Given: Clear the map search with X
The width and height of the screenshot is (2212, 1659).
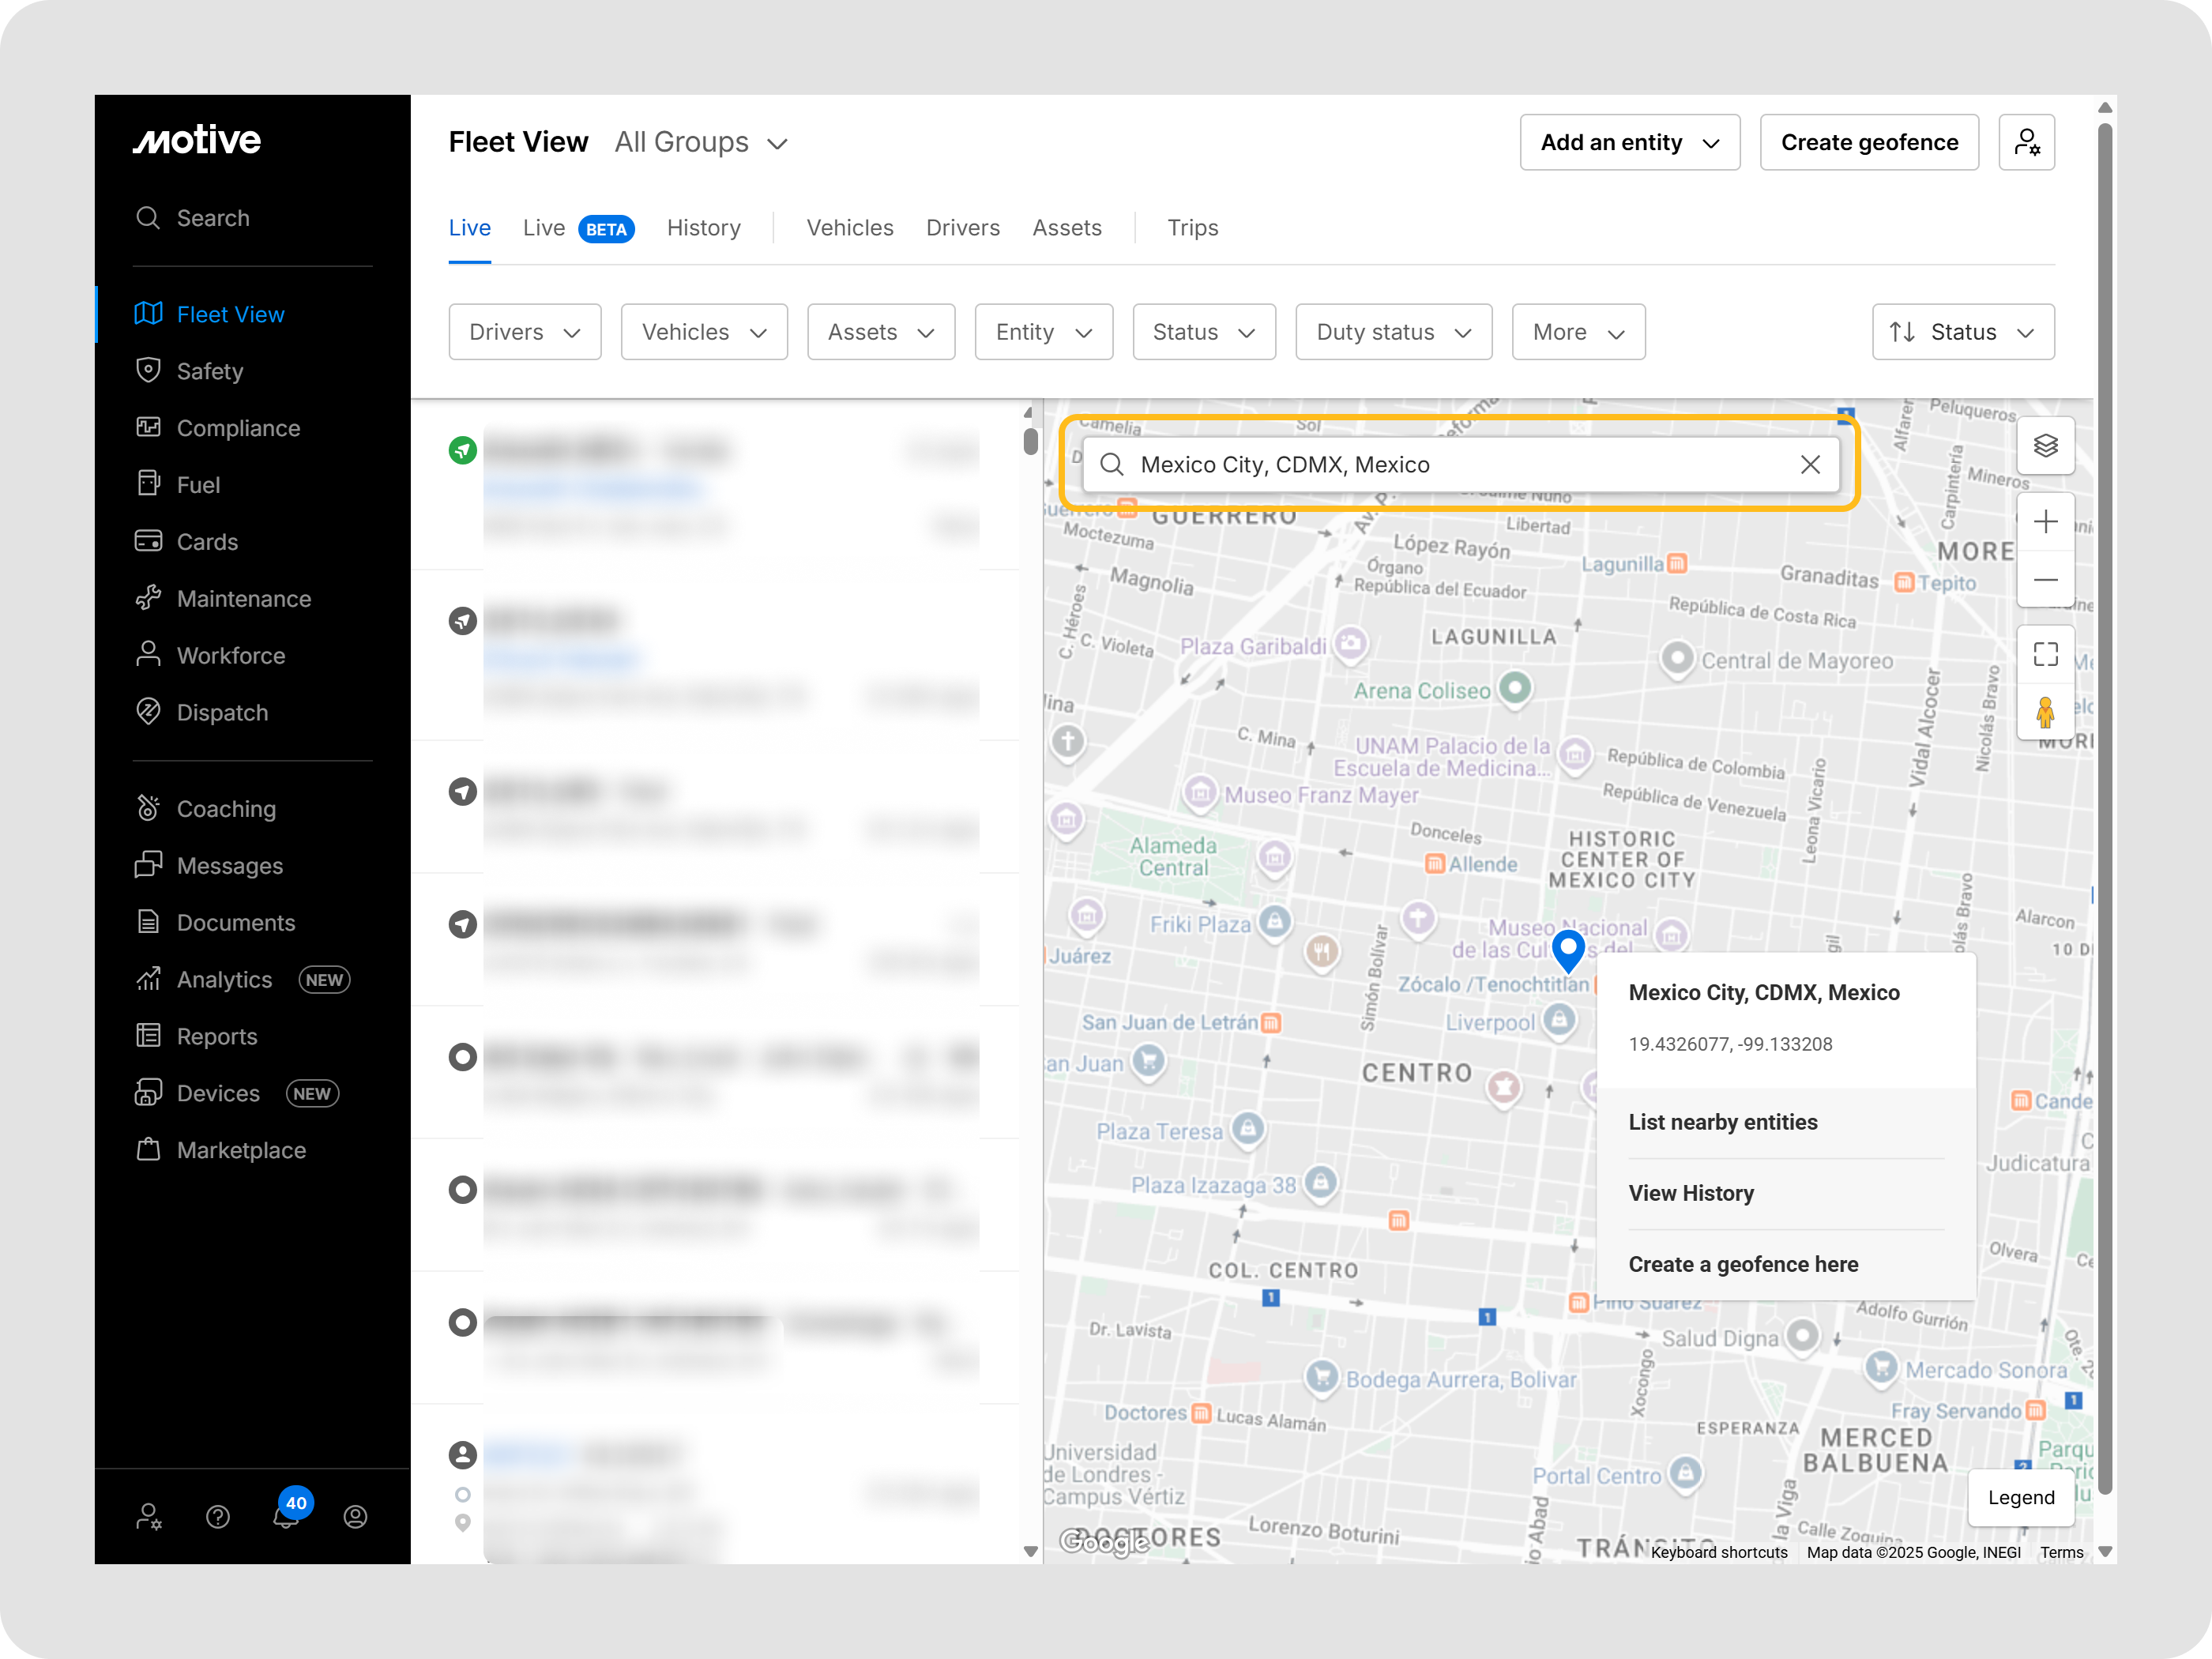Looking at the screenshot, I should tap(1810, 465).
